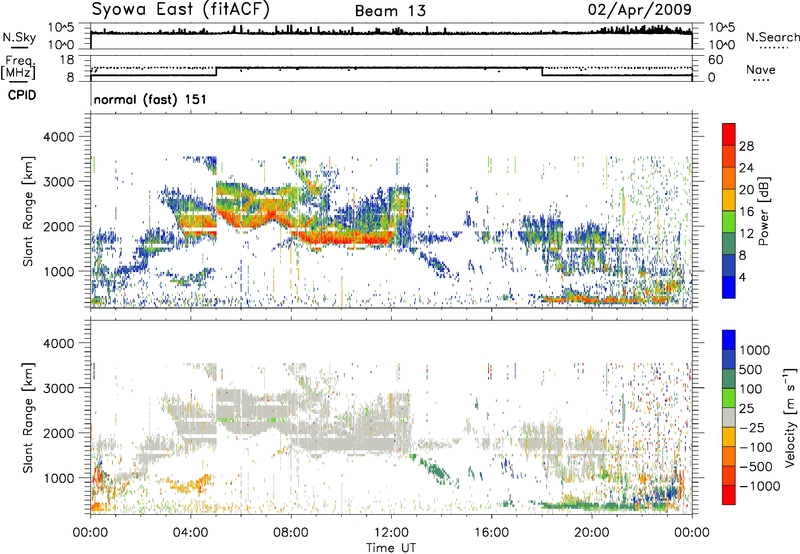
Task: Click the '12:00' time tick label
Action: tap(391, 533)
